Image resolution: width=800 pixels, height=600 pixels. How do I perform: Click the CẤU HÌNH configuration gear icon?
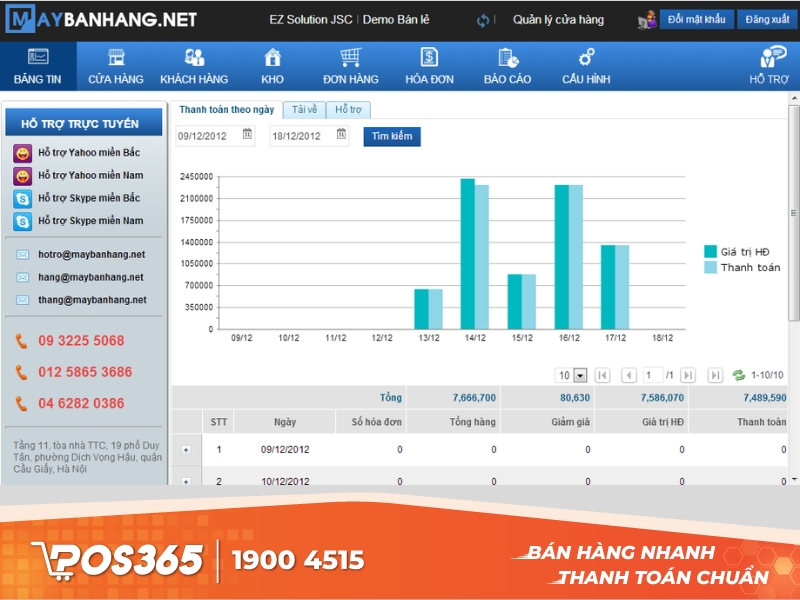(x=586, y=58)
